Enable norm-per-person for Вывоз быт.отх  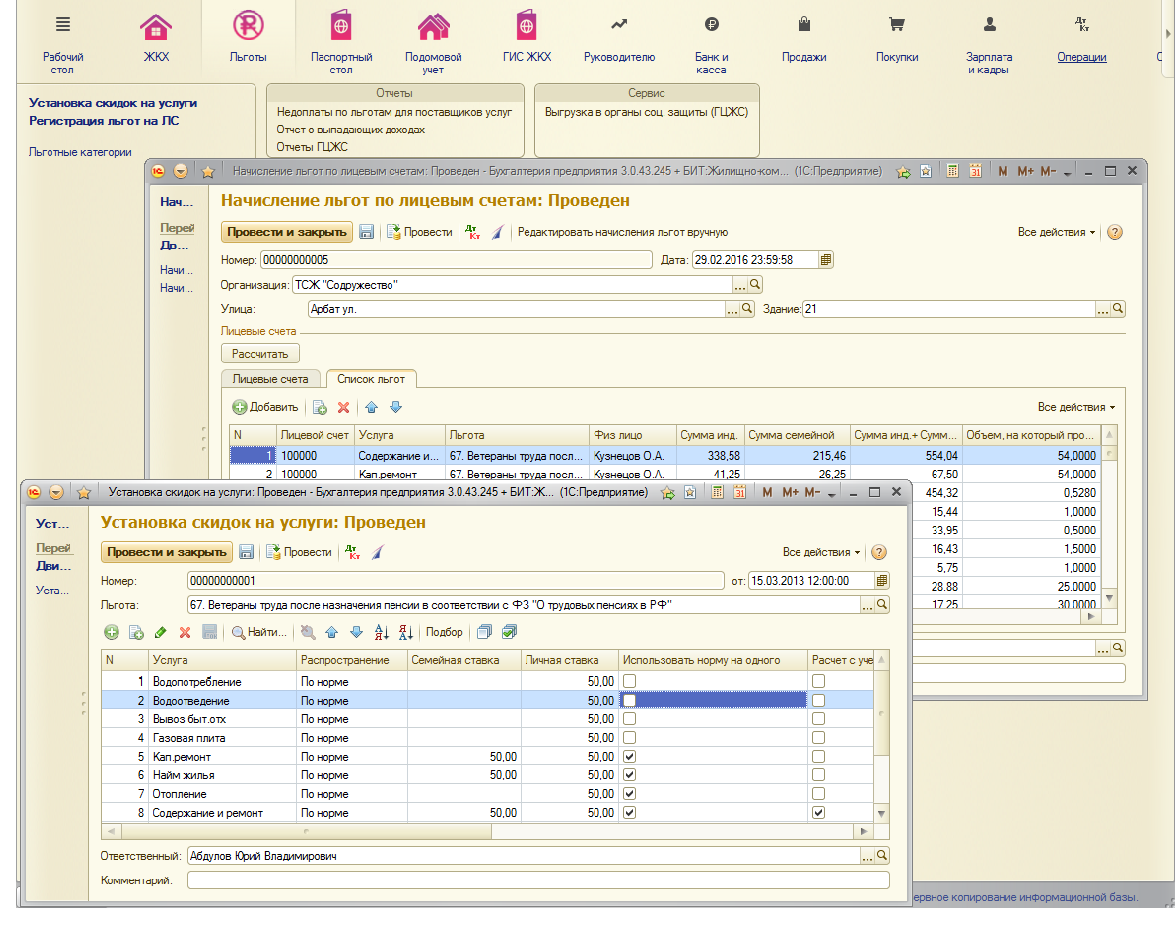tap(630, 718)
